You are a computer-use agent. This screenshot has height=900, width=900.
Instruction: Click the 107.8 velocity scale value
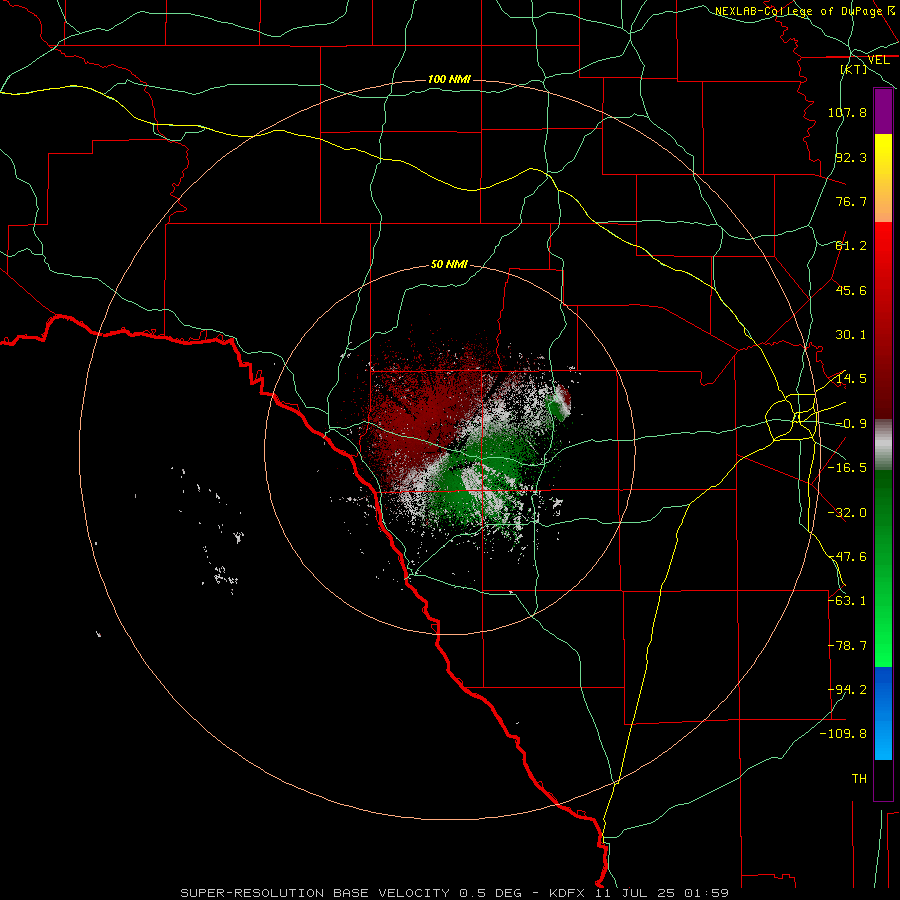[x=847, y=112]
